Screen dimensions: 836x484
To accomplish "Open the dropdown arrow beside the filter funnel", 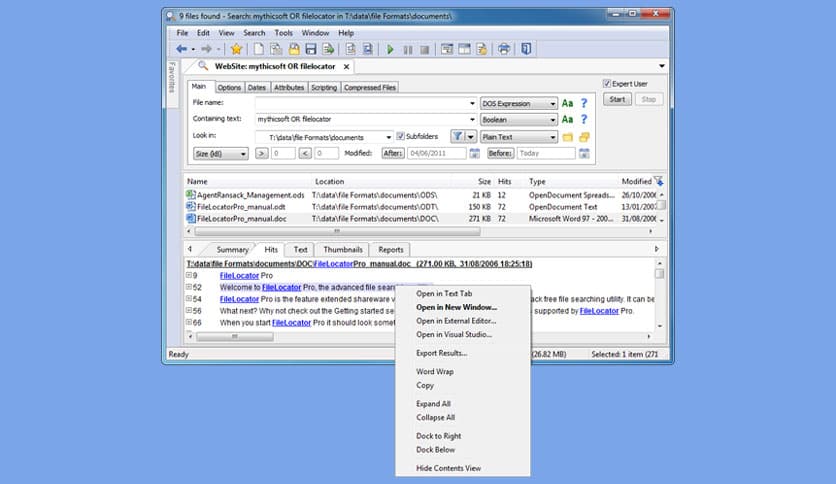I will [x=471, y=136].
